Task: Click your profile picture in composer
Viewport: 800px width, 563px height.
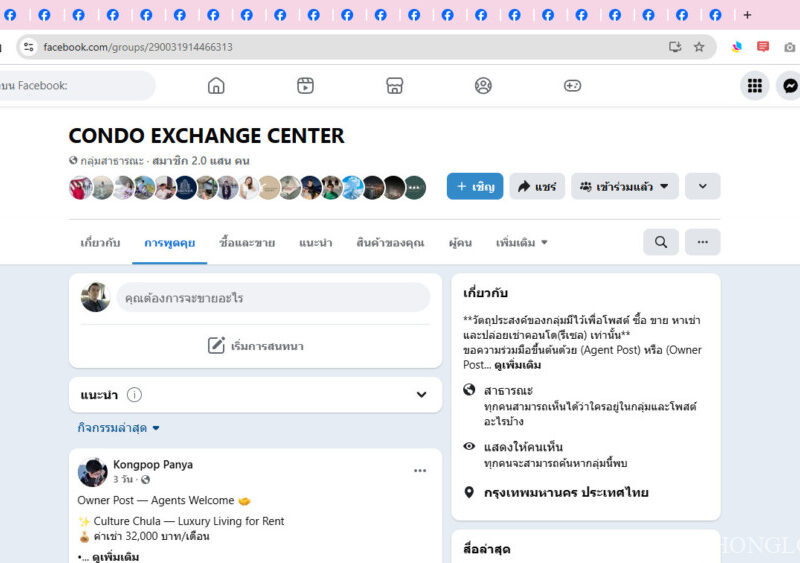Action: [95, 297]
